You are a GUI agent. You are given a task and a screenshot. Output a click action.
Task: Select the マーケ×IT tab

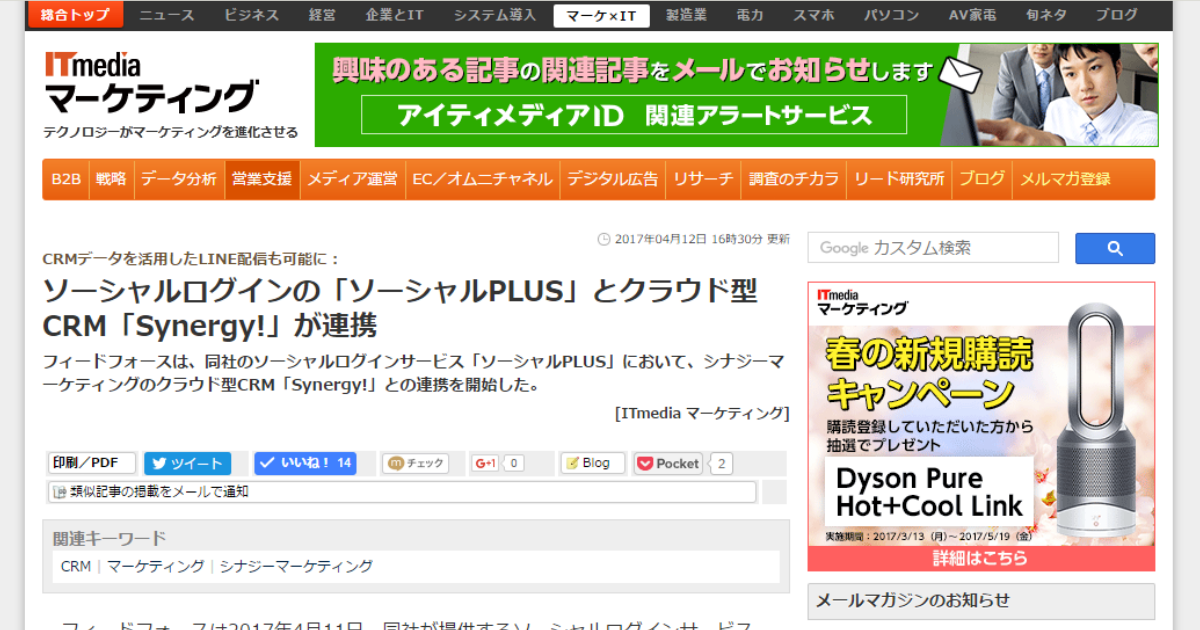coord(601,15)
